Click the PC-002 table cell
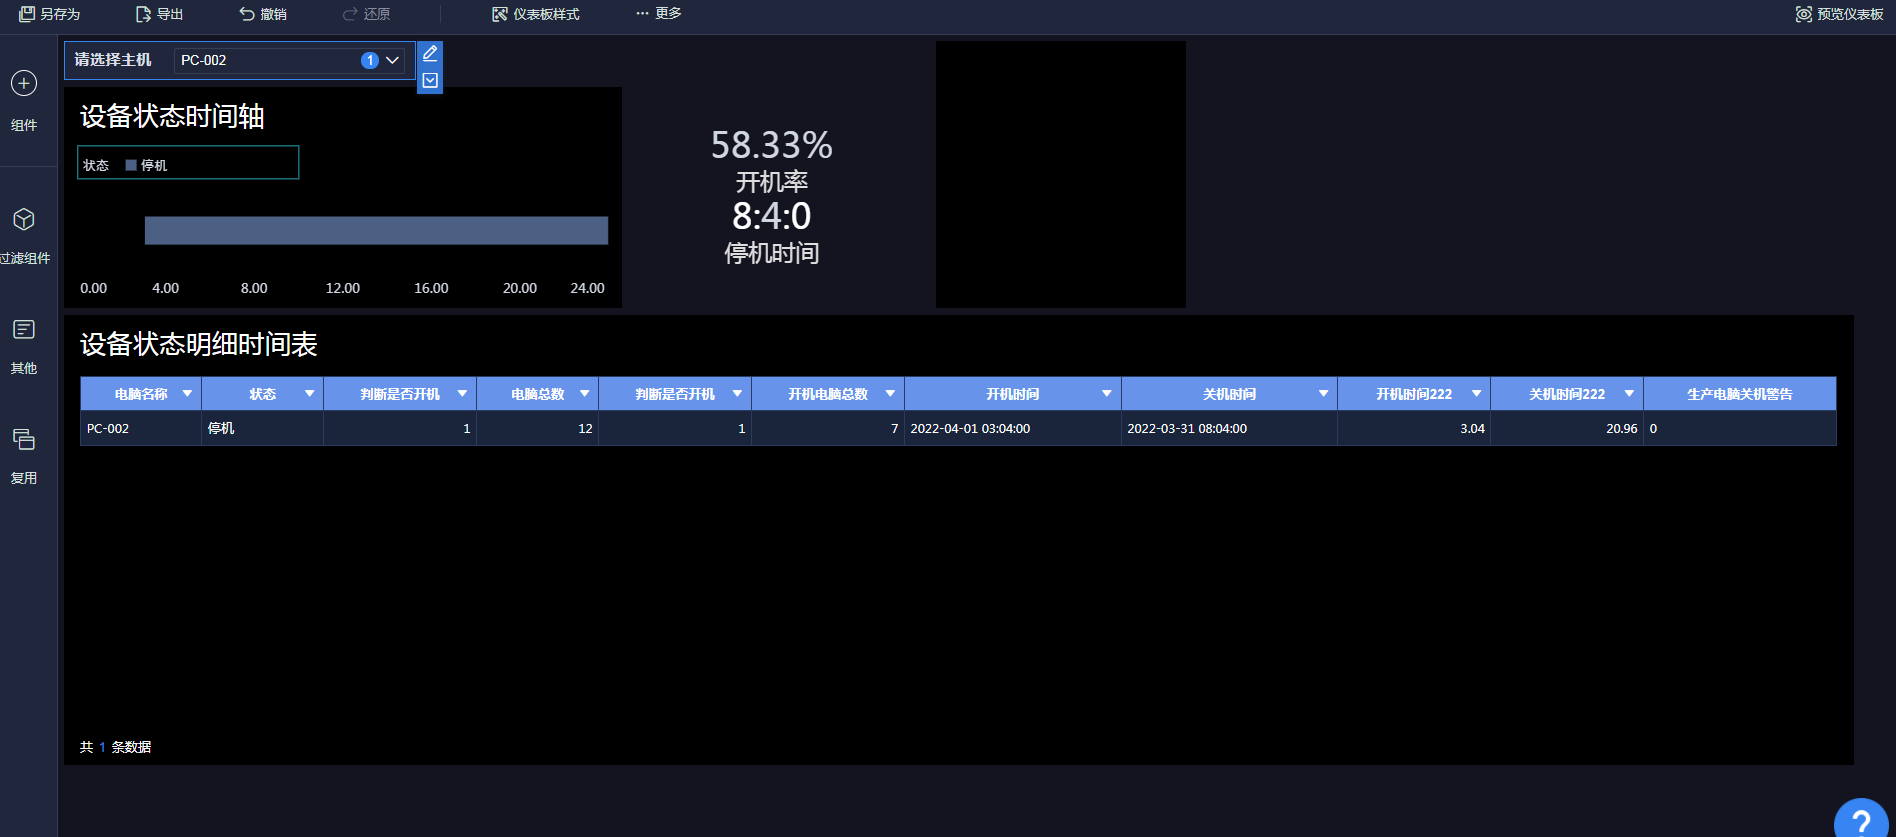The width and height of the screenshot is (1896, 837). pyautogui.click(x=141, y=428)
